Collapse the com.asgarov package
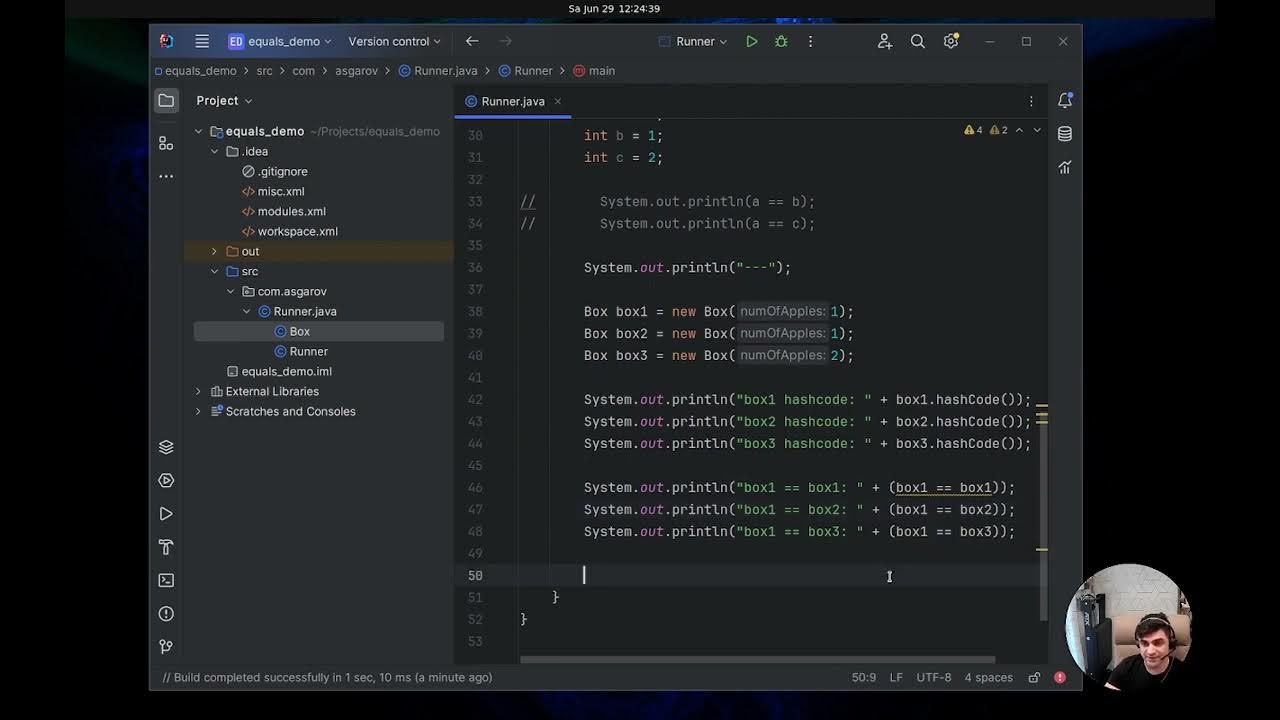The width and height of the screenshot is (1280, 720). (230, 291)
